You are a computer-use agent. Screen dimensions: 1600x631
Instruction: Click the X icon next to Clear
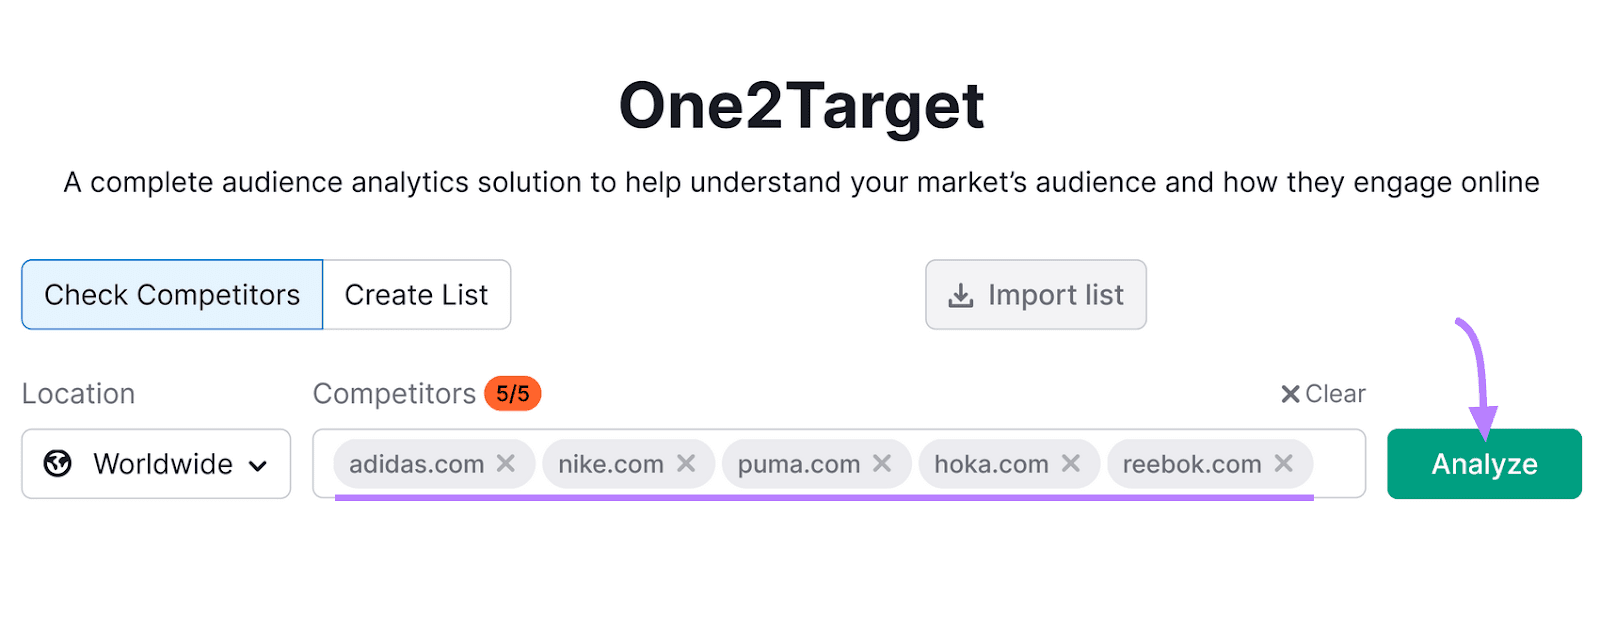pyautogui.click(x=1289, y=393)
